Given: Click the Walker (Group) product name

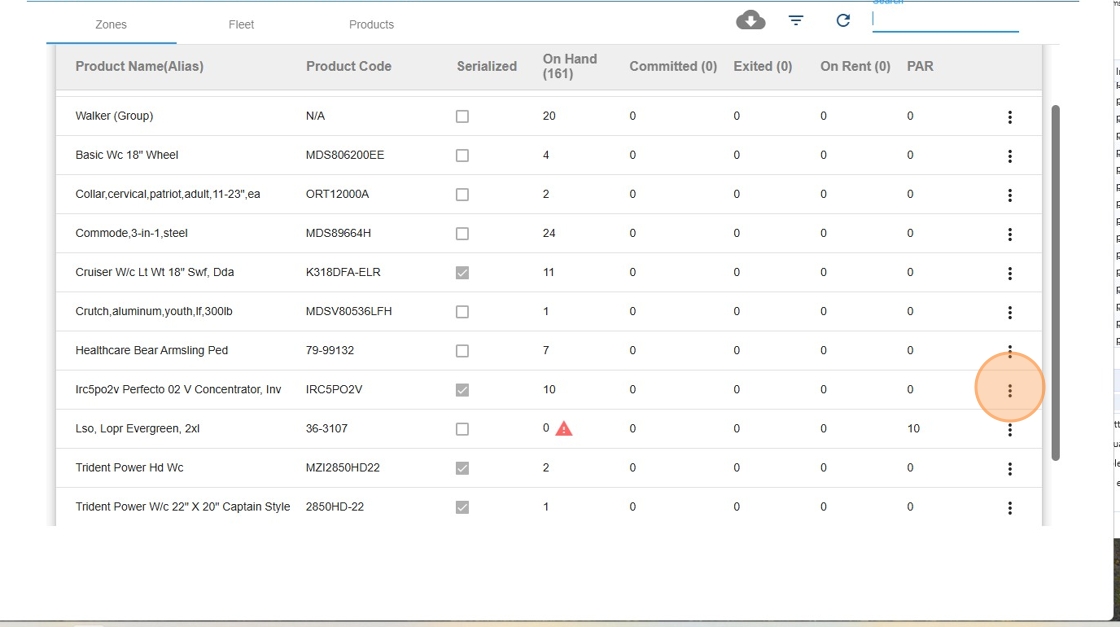Looking at the screenshot, I should [x=114, y=116].
